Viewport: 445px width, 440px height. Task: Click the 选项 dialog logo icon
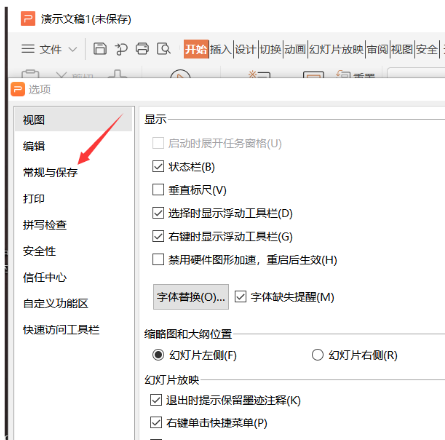pyautogui.click(x=18, y=89)
